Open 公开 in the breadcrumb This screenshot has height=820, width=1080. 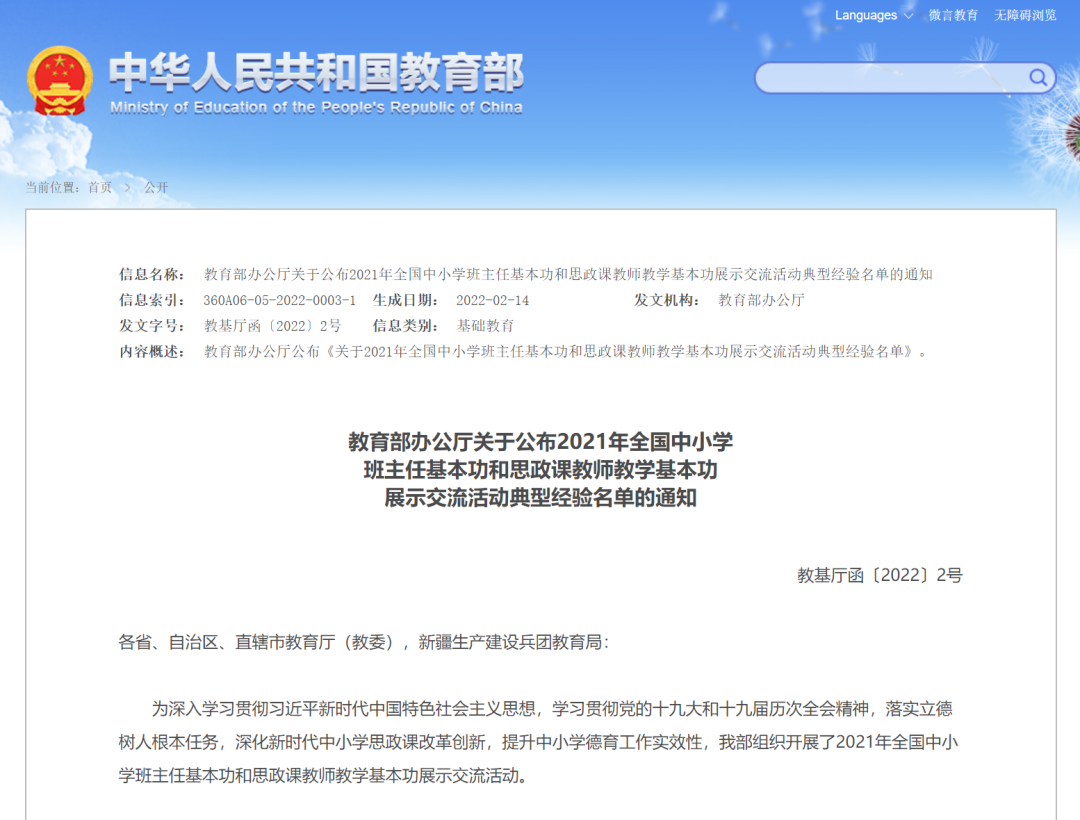pyautogui.click(x=156, y=187)
